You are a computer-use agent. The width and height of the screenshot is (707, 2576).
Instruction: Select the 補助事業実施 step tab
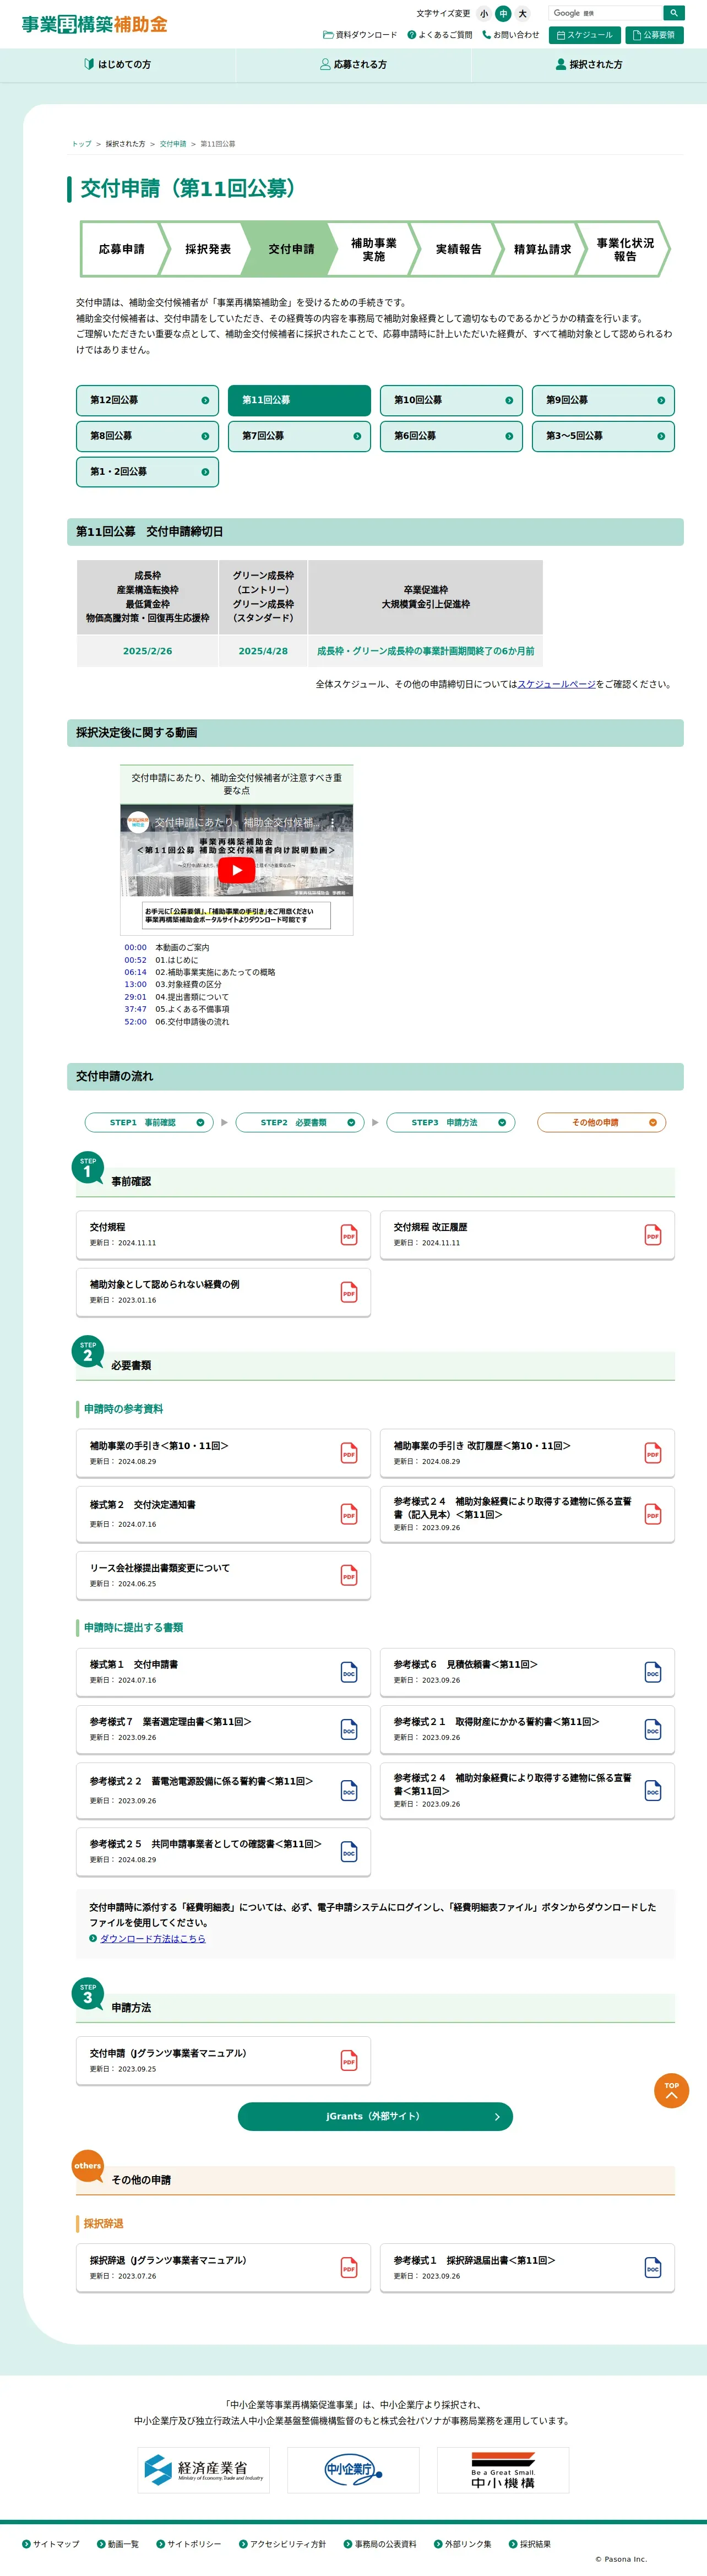(373, 249)
